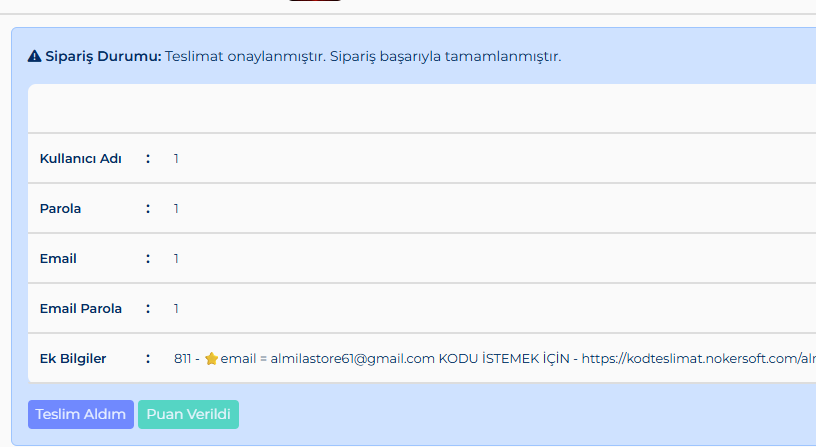The image size is (816, 447).
Task: Click the star emoji in Ek Bilgiler
Action: tap(211, 359)
